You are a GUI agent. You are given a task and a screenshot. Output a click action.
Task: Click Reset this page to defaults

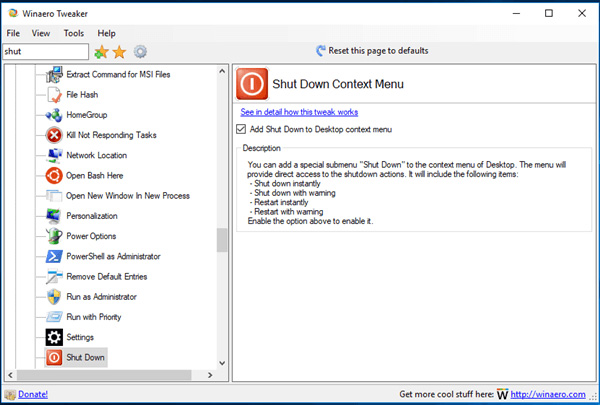(372, 50)
